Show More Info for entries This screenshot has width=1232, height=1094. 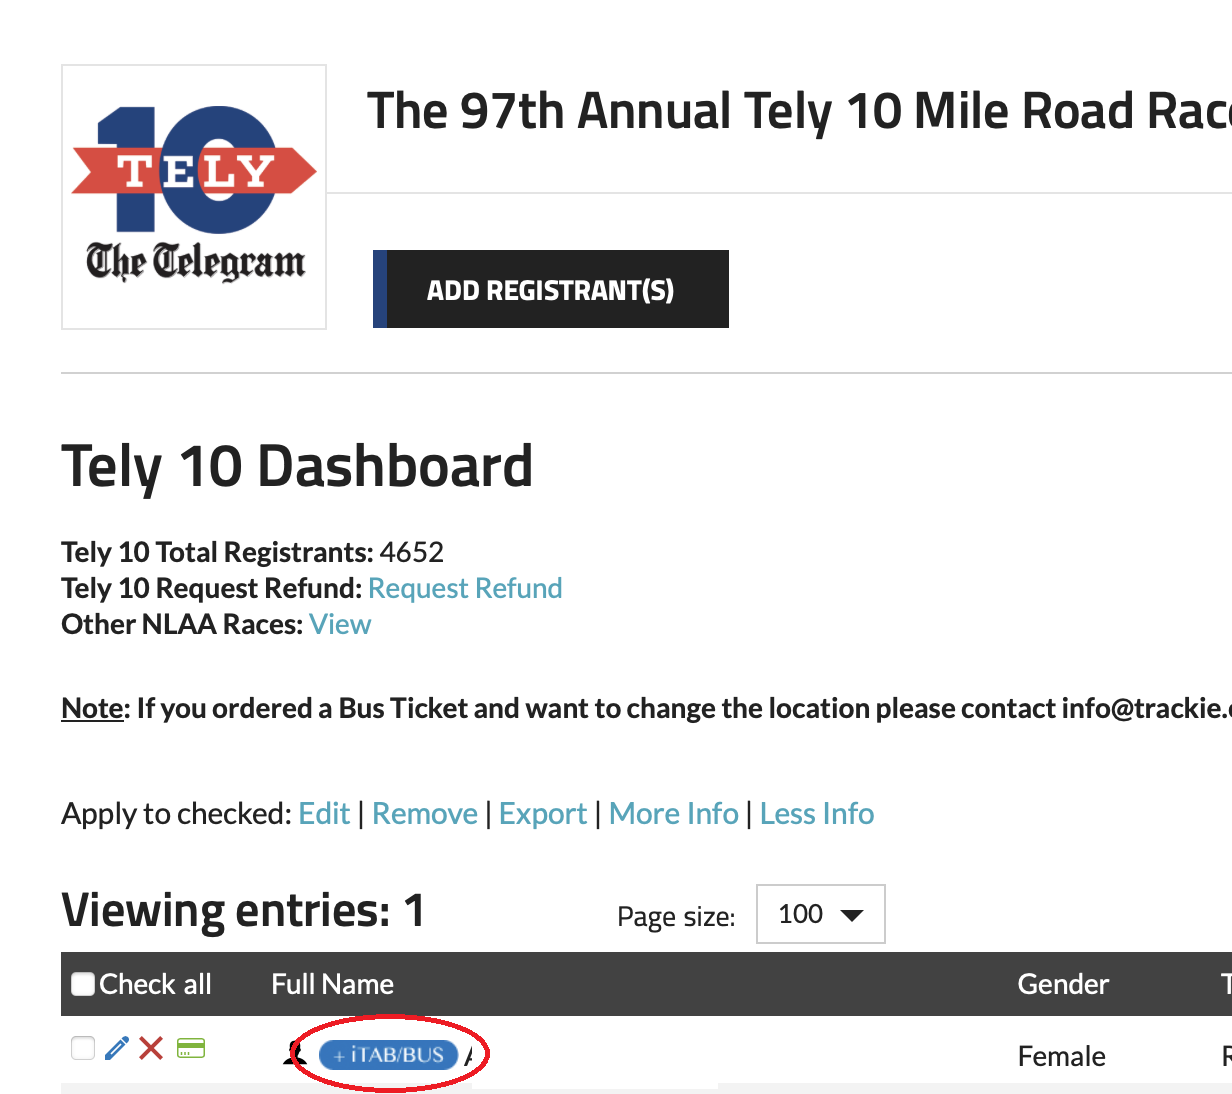(x=674, y=814)
